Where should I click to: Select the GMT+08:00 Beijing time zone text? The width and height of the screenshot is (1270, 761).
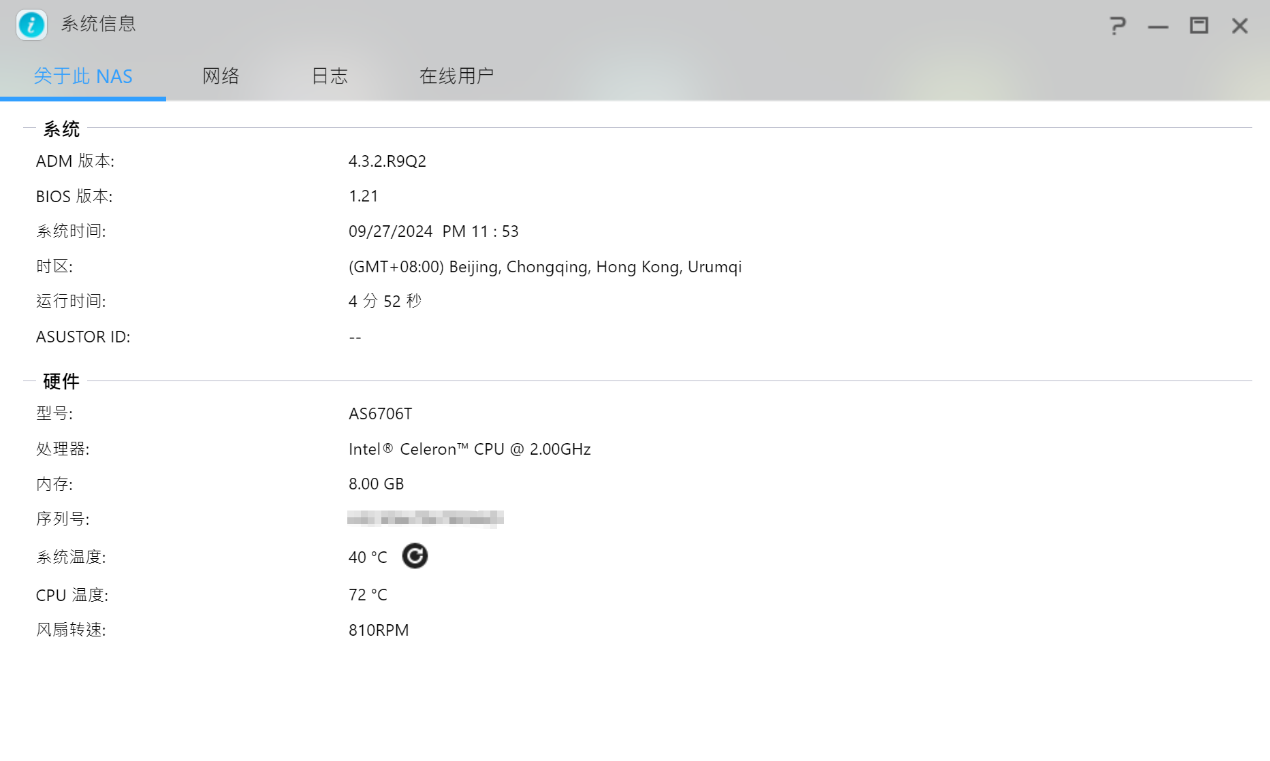click(x=545, y=267)
